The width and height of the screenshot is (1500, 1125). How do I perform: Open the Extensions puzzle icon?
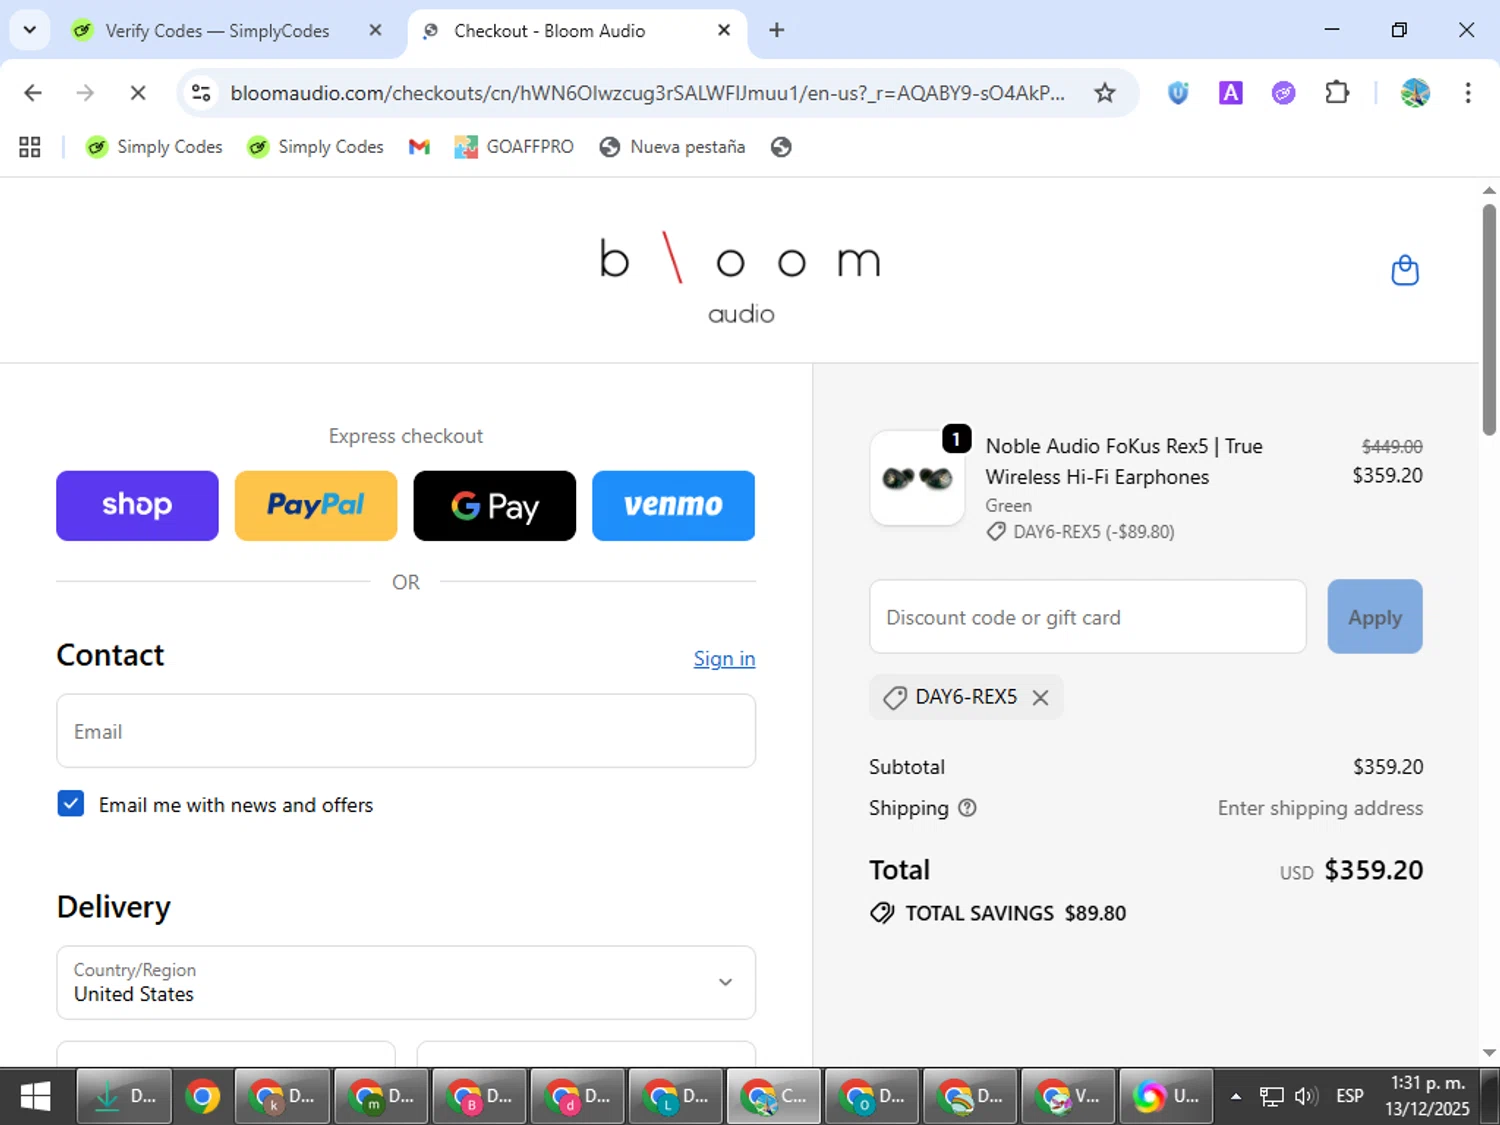(x=1337, y=93)
